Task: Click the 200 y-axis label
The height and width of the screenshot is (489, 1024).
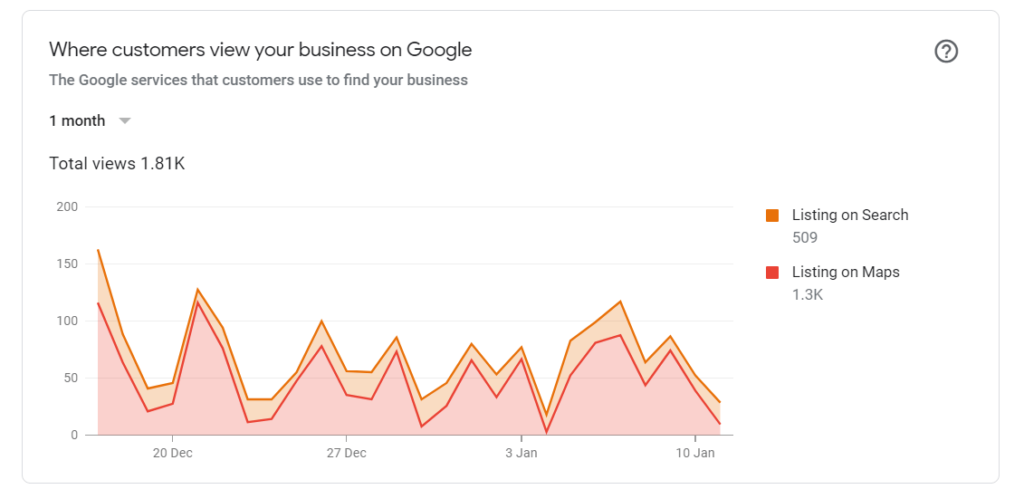Action: tap(68, 207)
